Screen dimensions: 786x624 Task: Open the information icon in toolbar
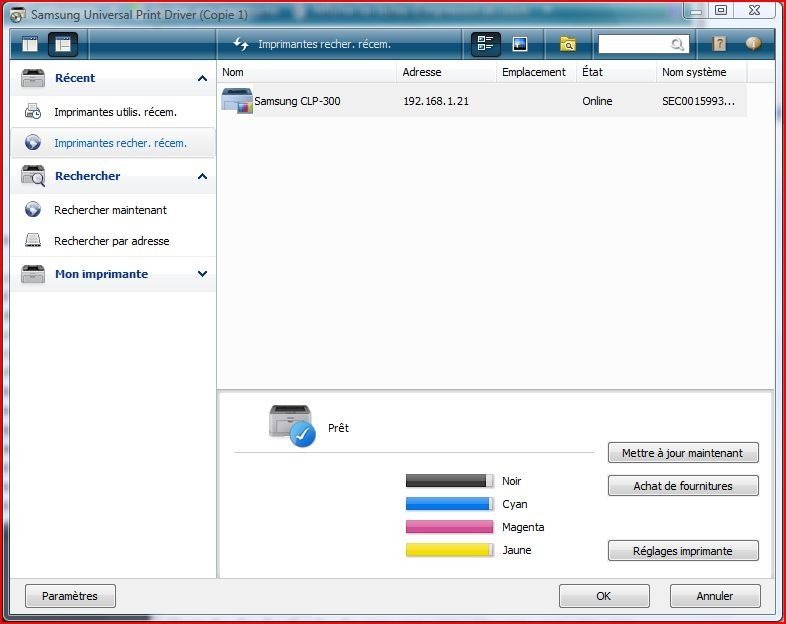(x=752, y=44)
